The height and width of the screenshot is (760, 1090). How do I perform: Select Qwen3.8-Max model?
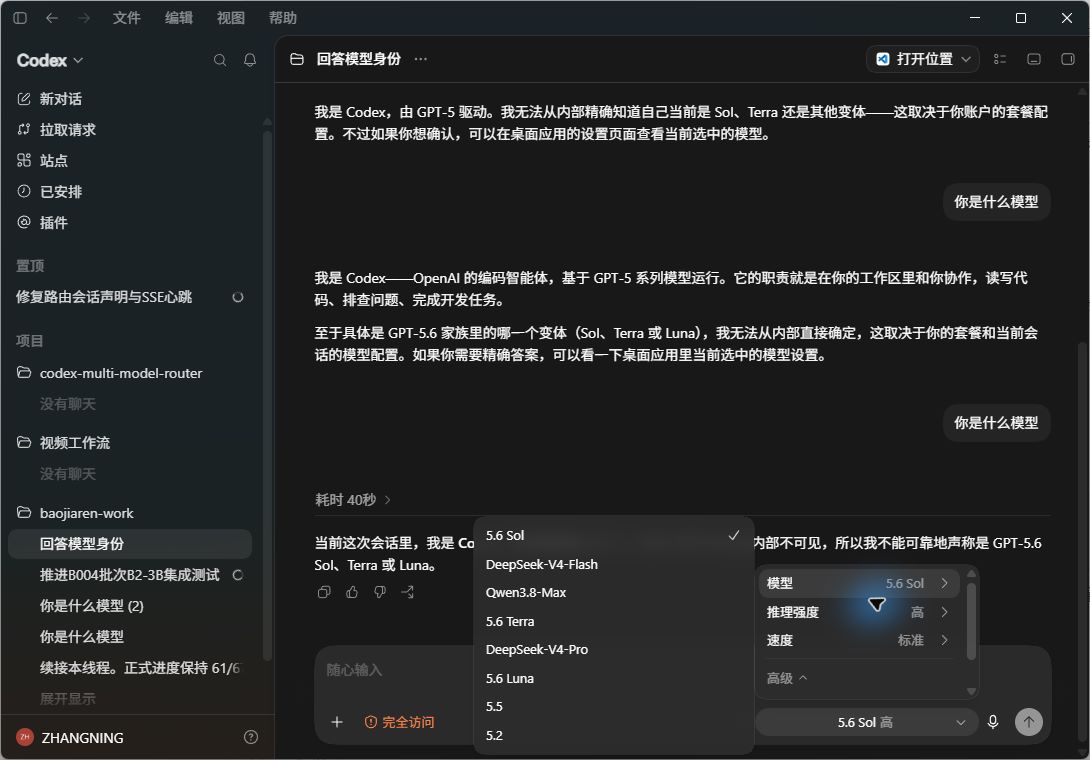613,592
